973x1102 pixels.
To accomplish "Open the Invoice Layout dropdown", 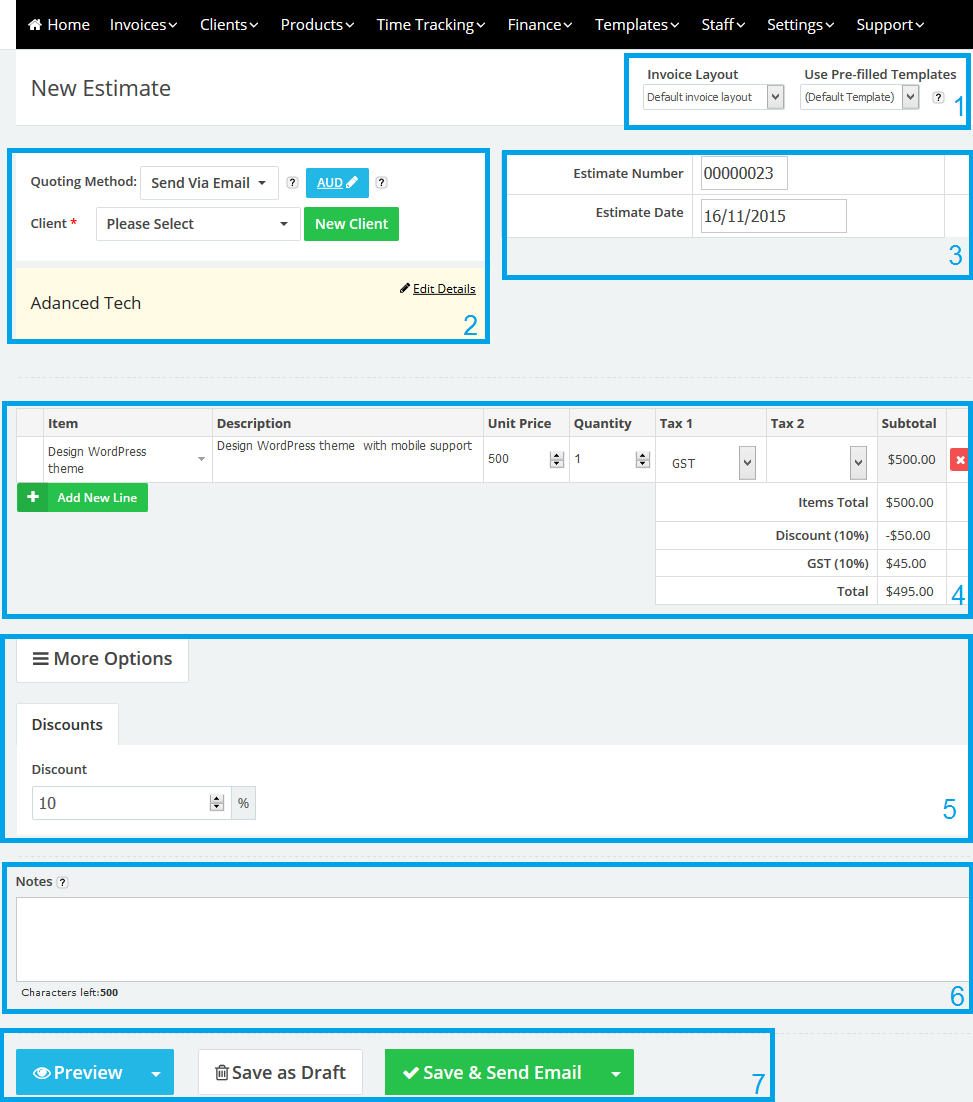I will tap(713, 97).
